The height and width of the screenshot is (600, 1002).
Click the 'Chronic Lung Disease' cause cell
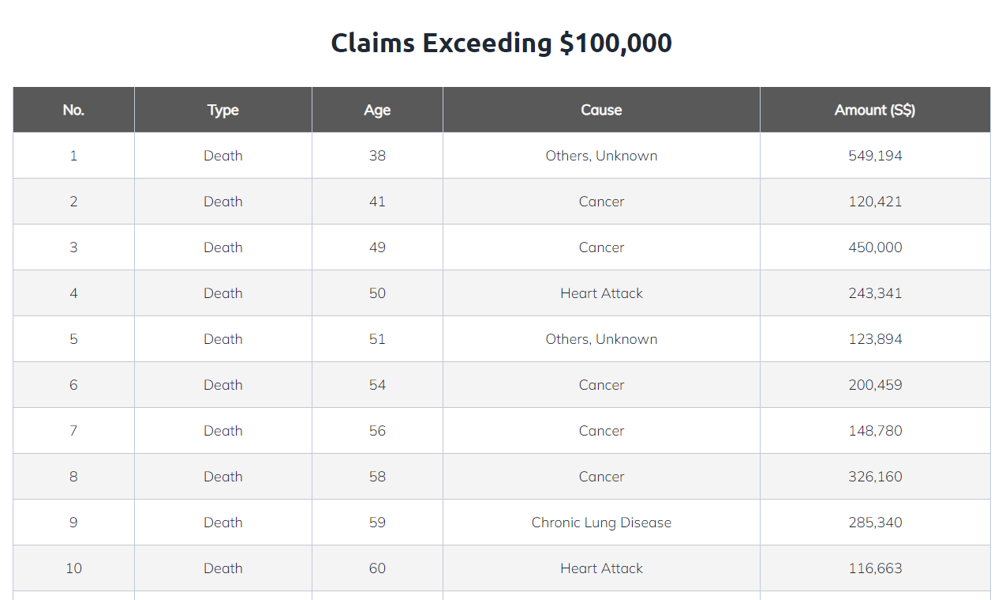click(x=601, y=523)
